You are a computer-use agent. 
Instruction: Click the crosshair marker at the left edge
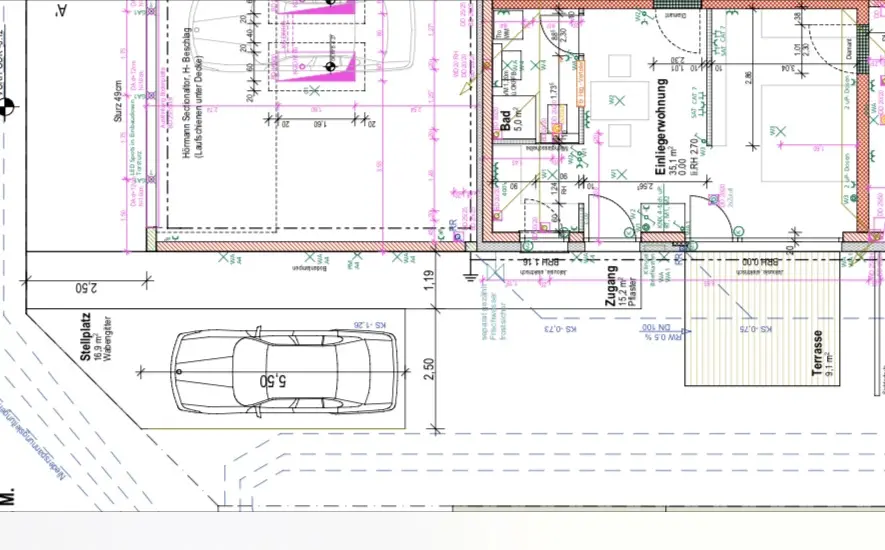[x=7, y=103]
